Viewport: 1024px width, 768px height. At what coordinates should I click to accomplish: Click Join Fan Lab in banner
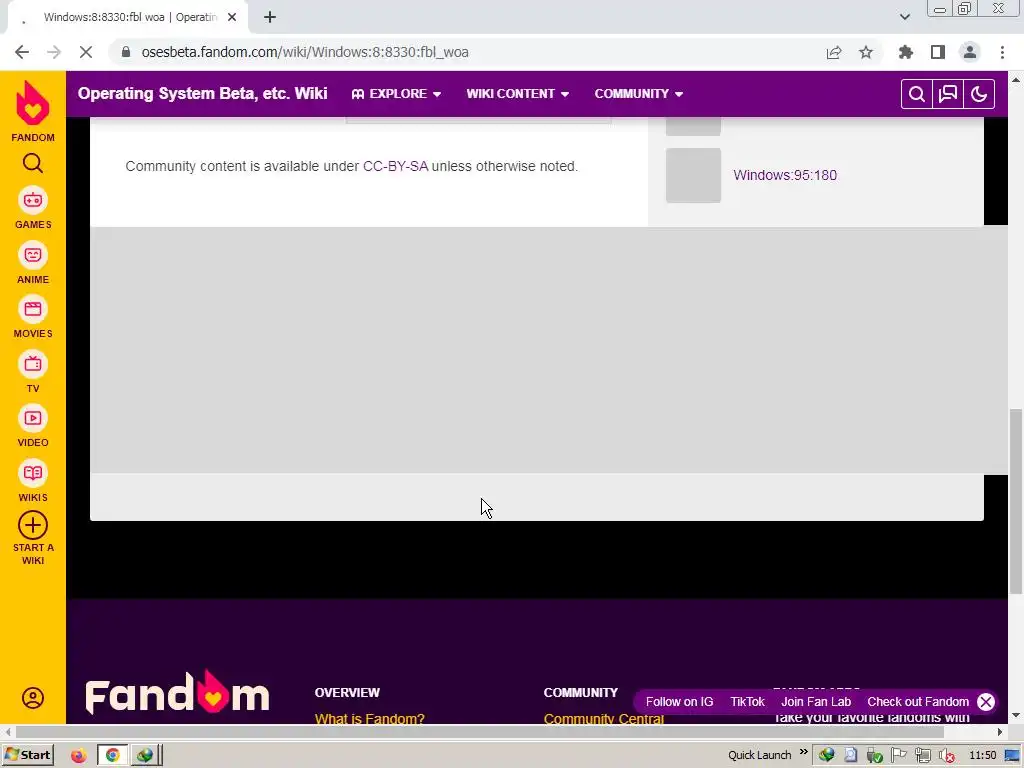pos(816,701)
